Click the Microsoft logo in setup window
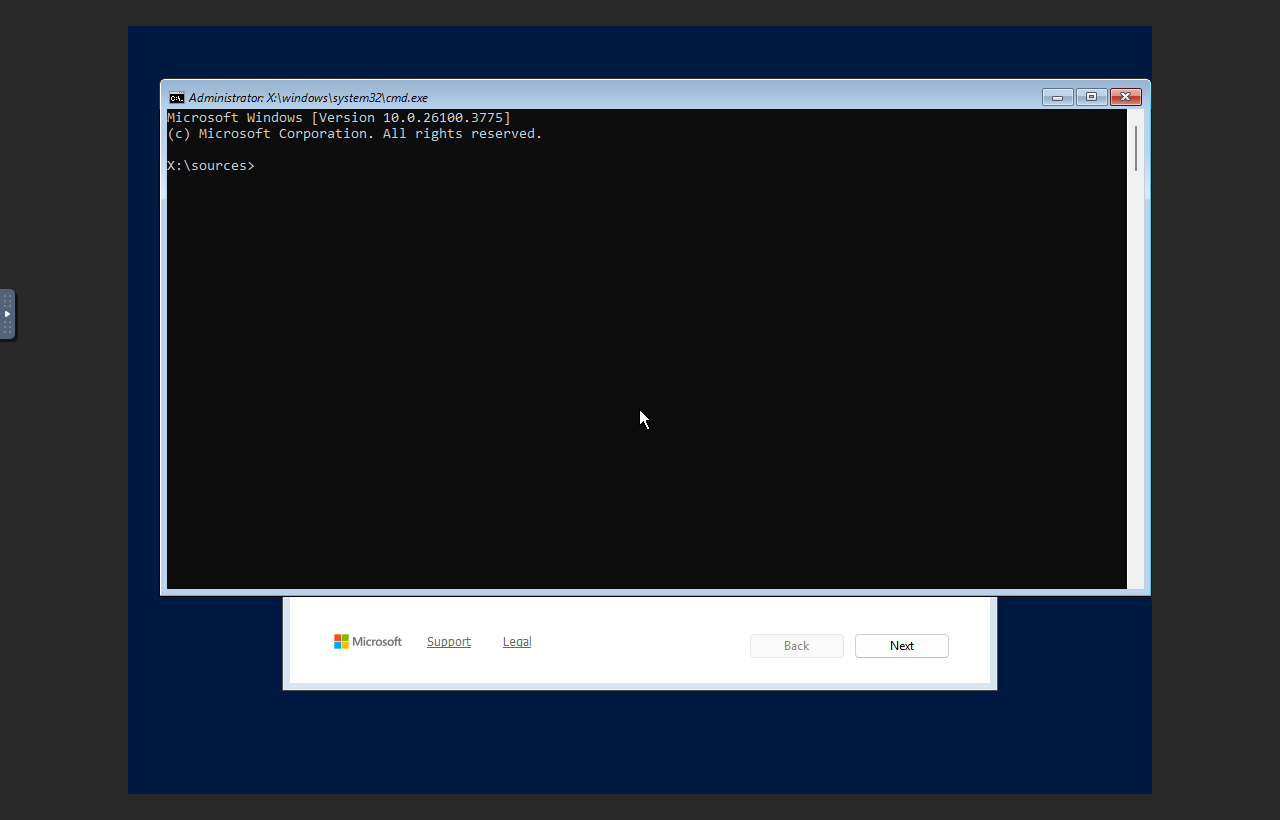The width and height of the screenshot is (1280, 820). 368,642
